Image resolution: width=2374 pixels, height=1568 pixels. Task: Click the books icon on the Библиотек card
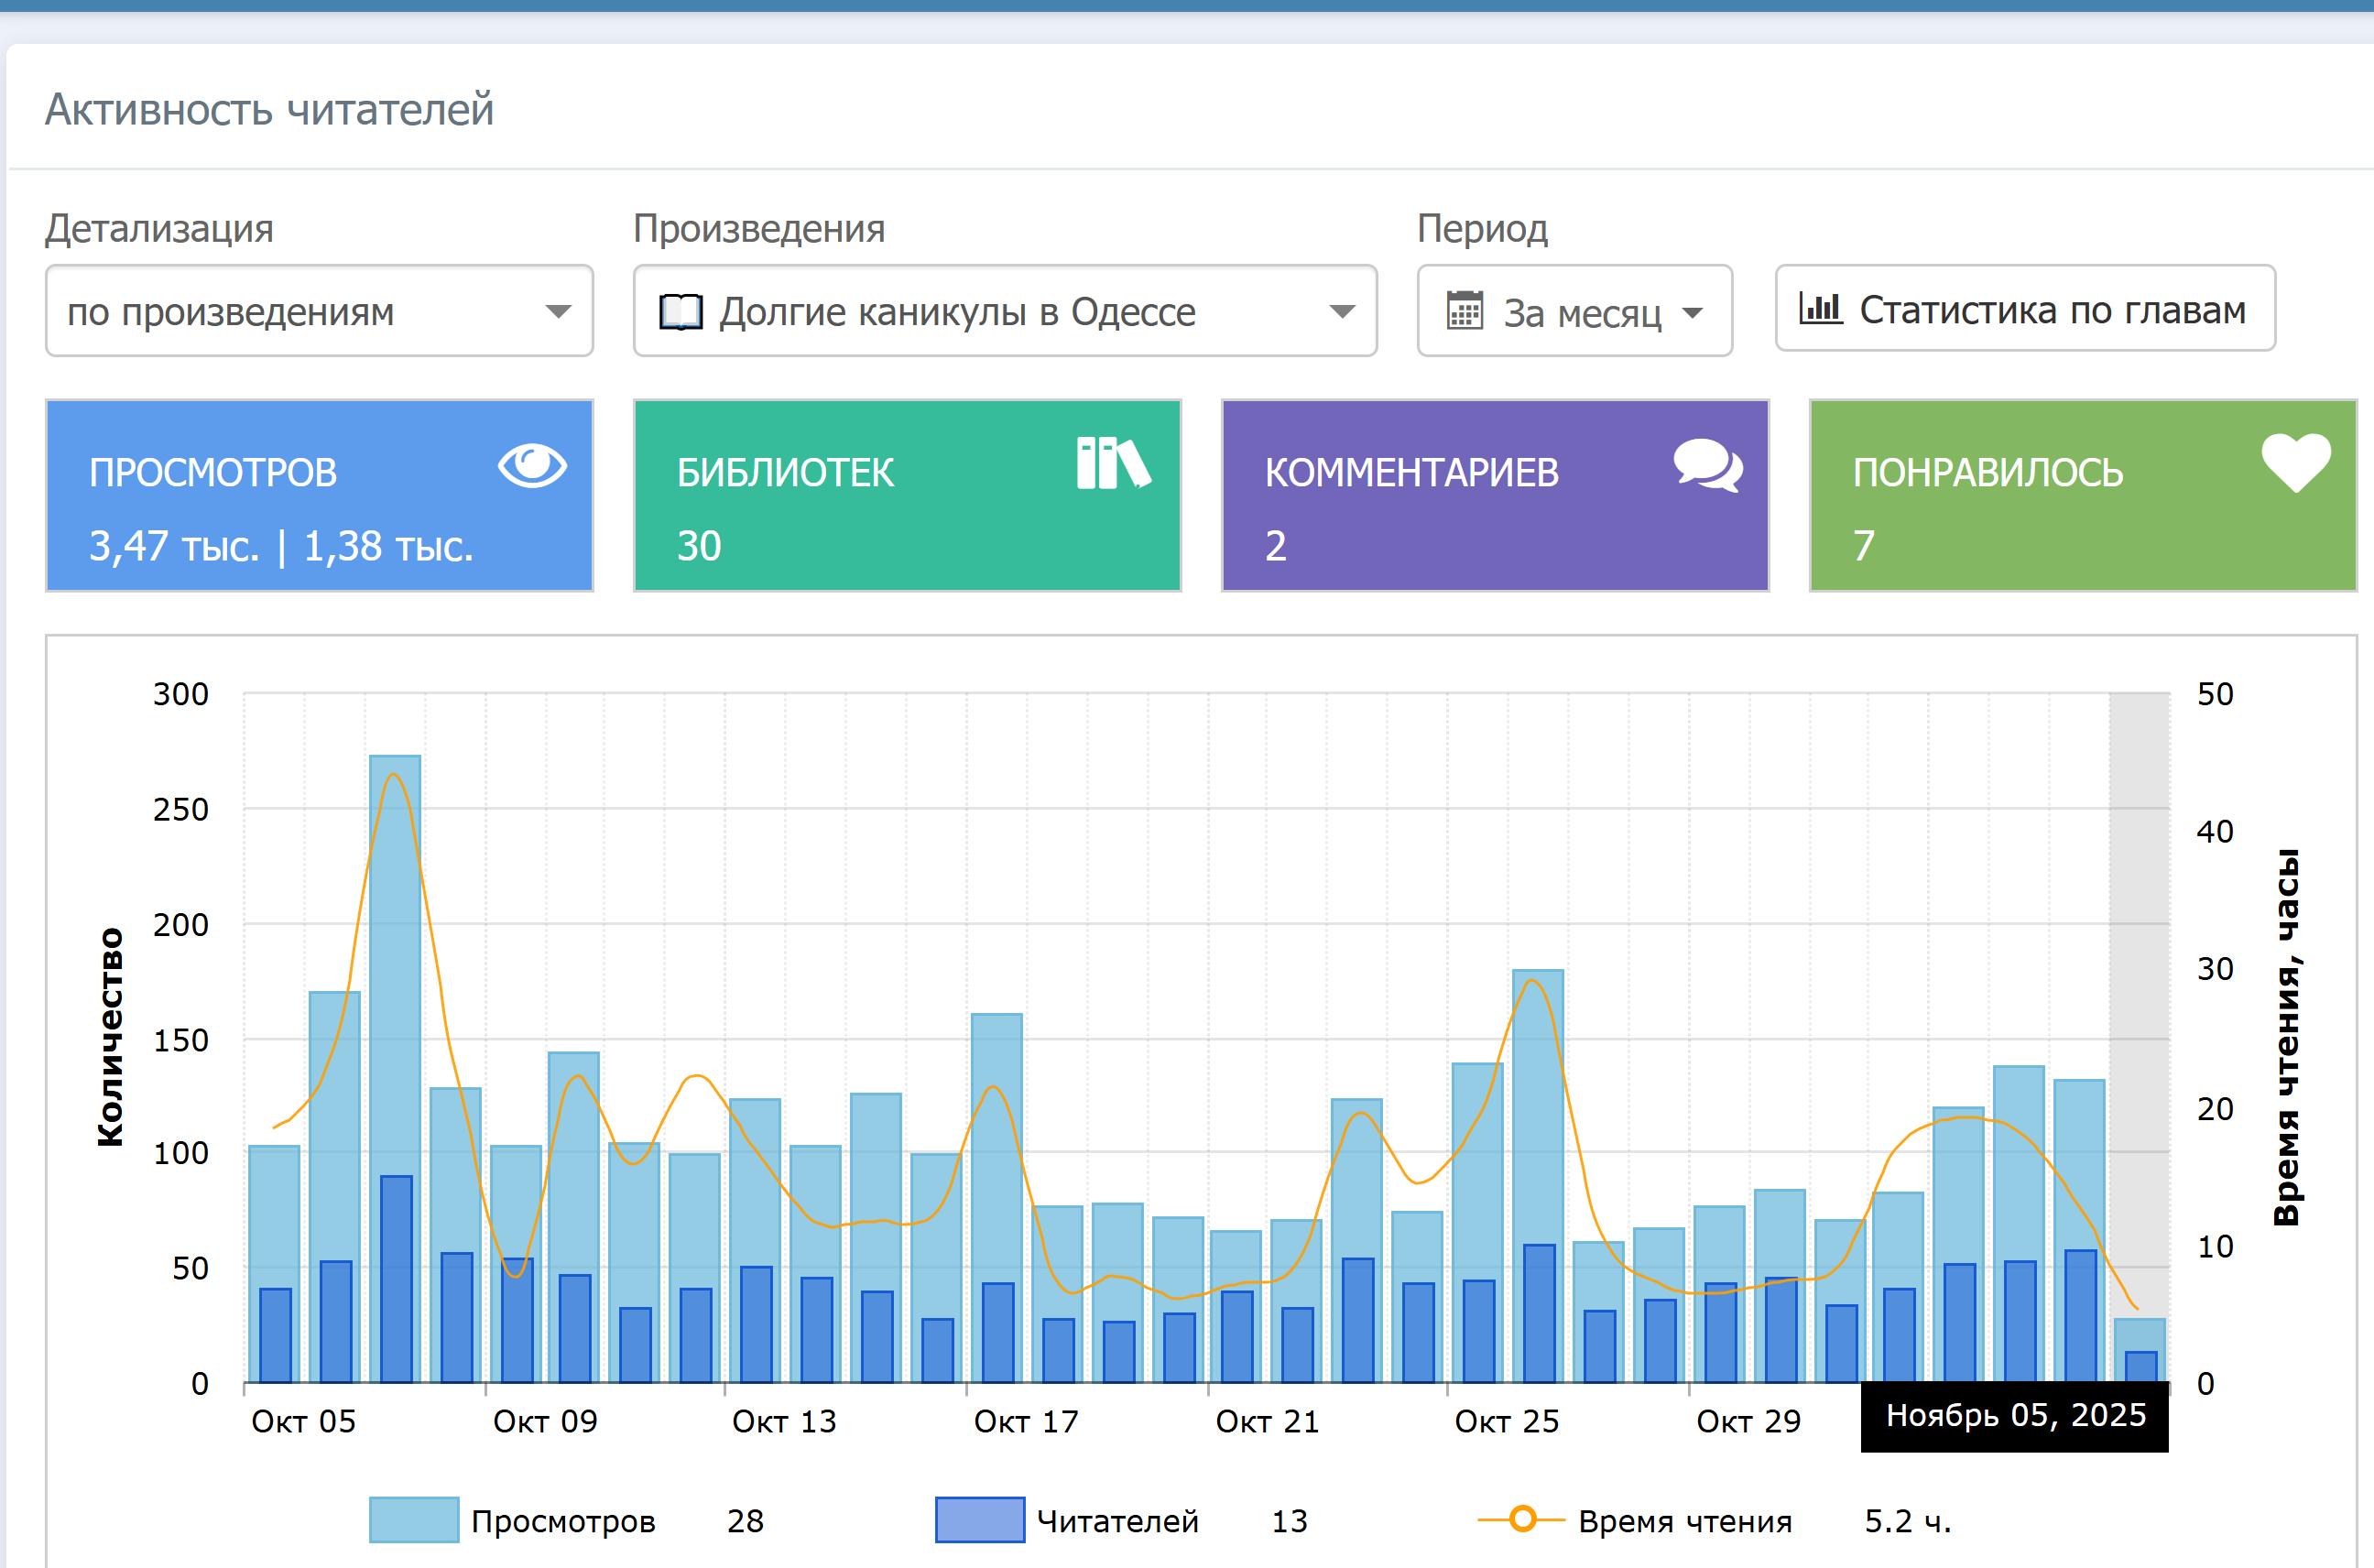[x=1113, y=463]
